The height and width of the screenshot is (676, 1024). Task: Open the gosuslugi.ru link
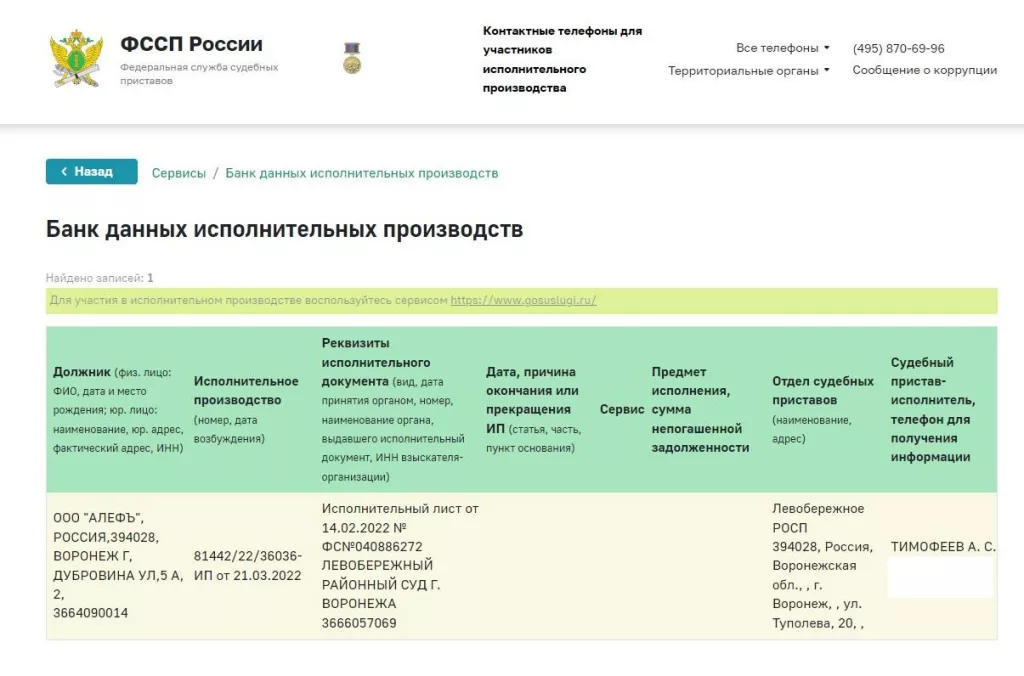pyautogui.click(x=523, y=300)
